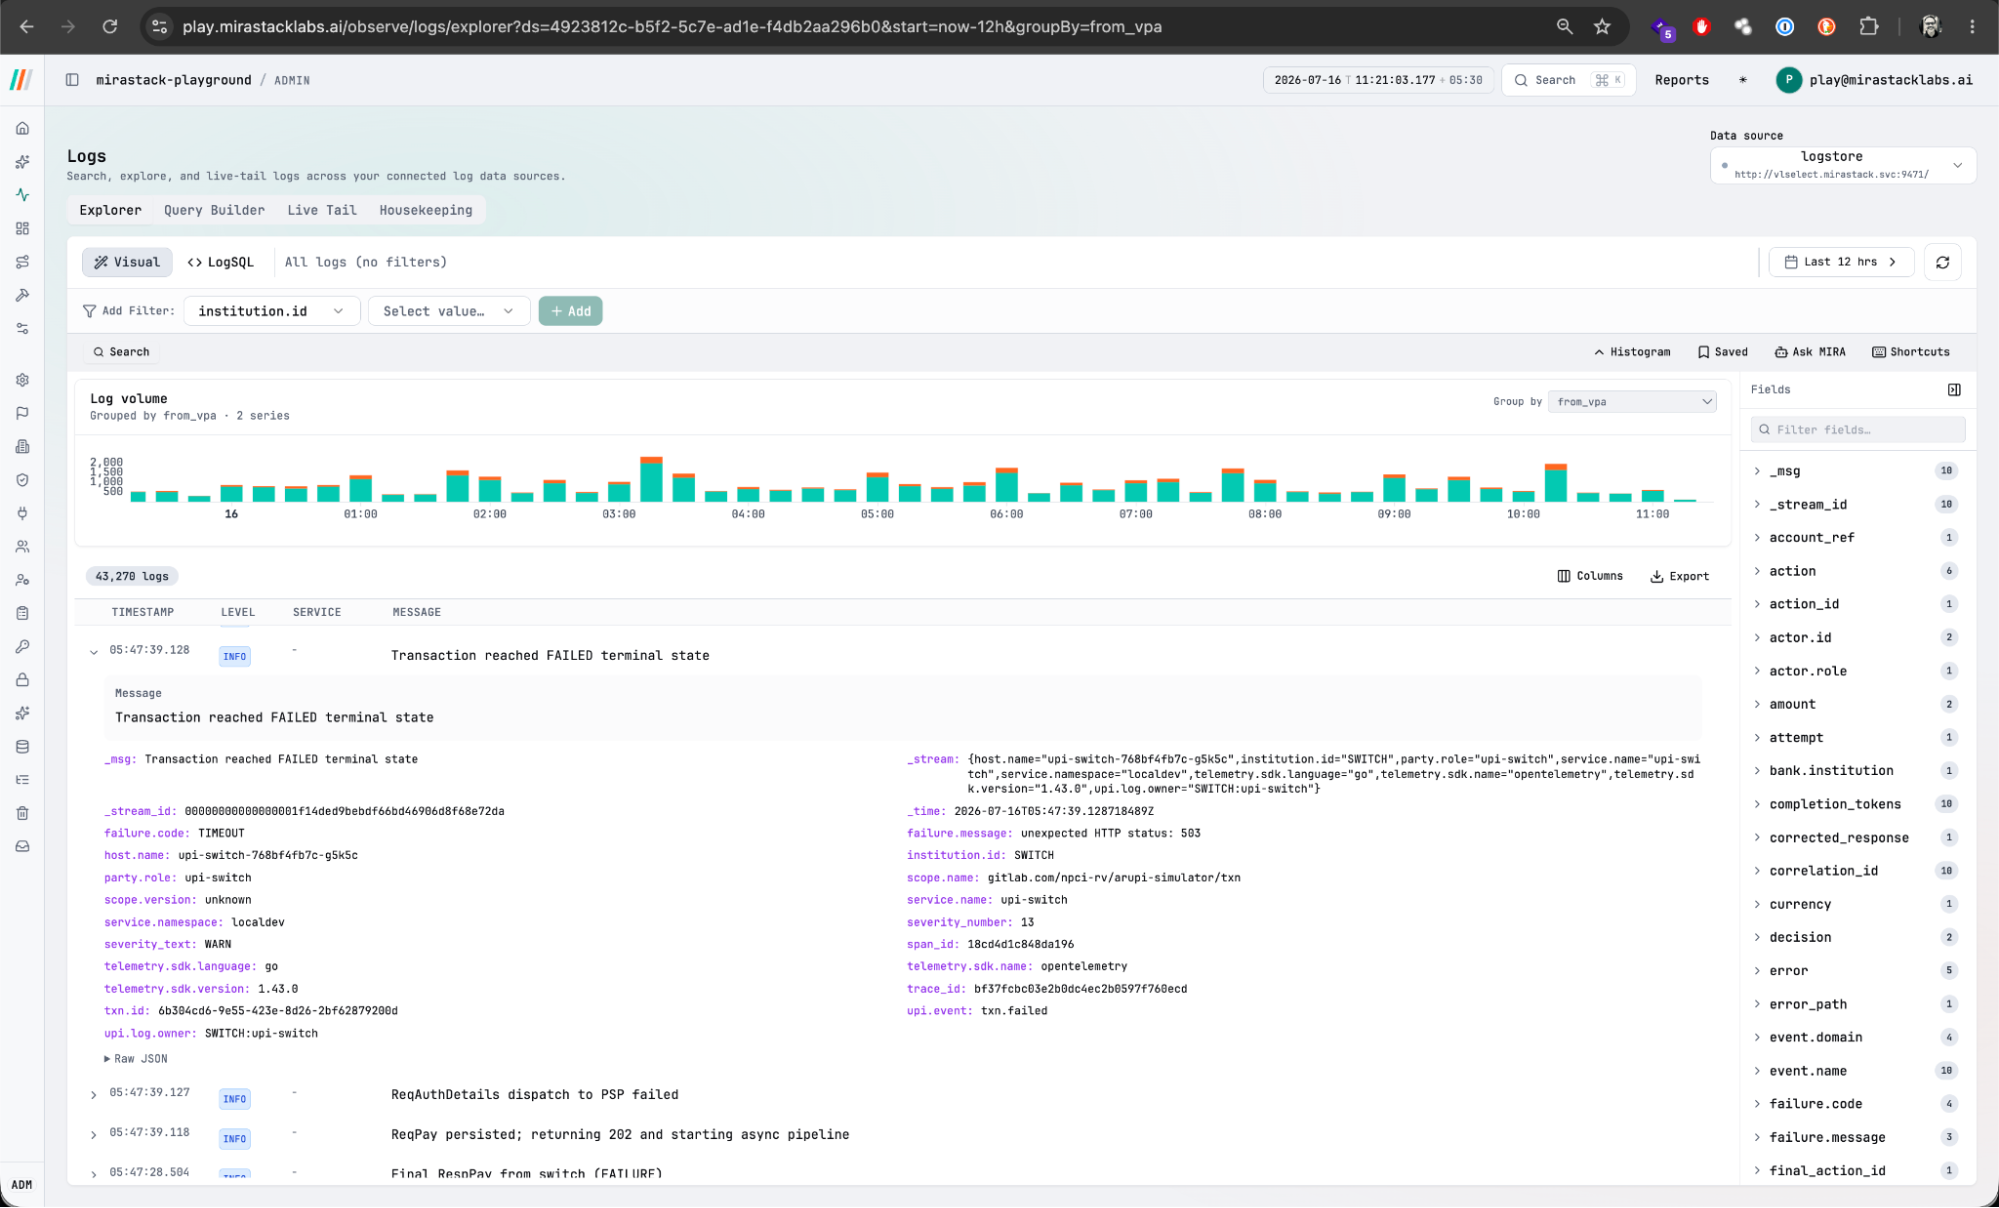This screenshot has width=1999, height=1208.
Task: Click the tallest histogram bar near 03:00
Action: (x=651, y=479)
